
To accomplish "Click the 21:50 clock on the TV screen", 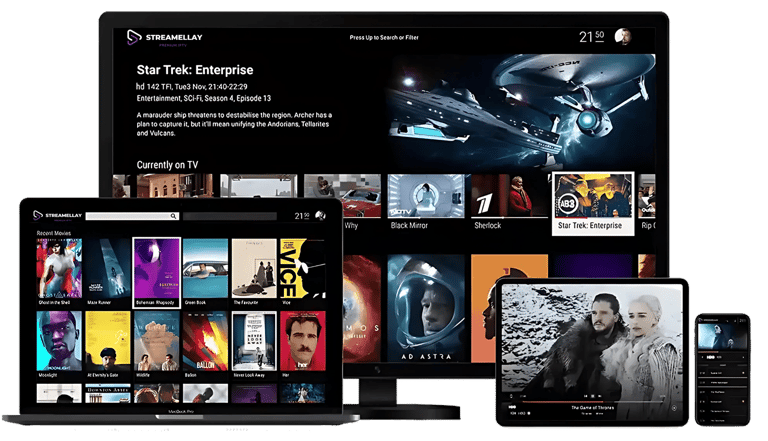I will tap(591, 37).
